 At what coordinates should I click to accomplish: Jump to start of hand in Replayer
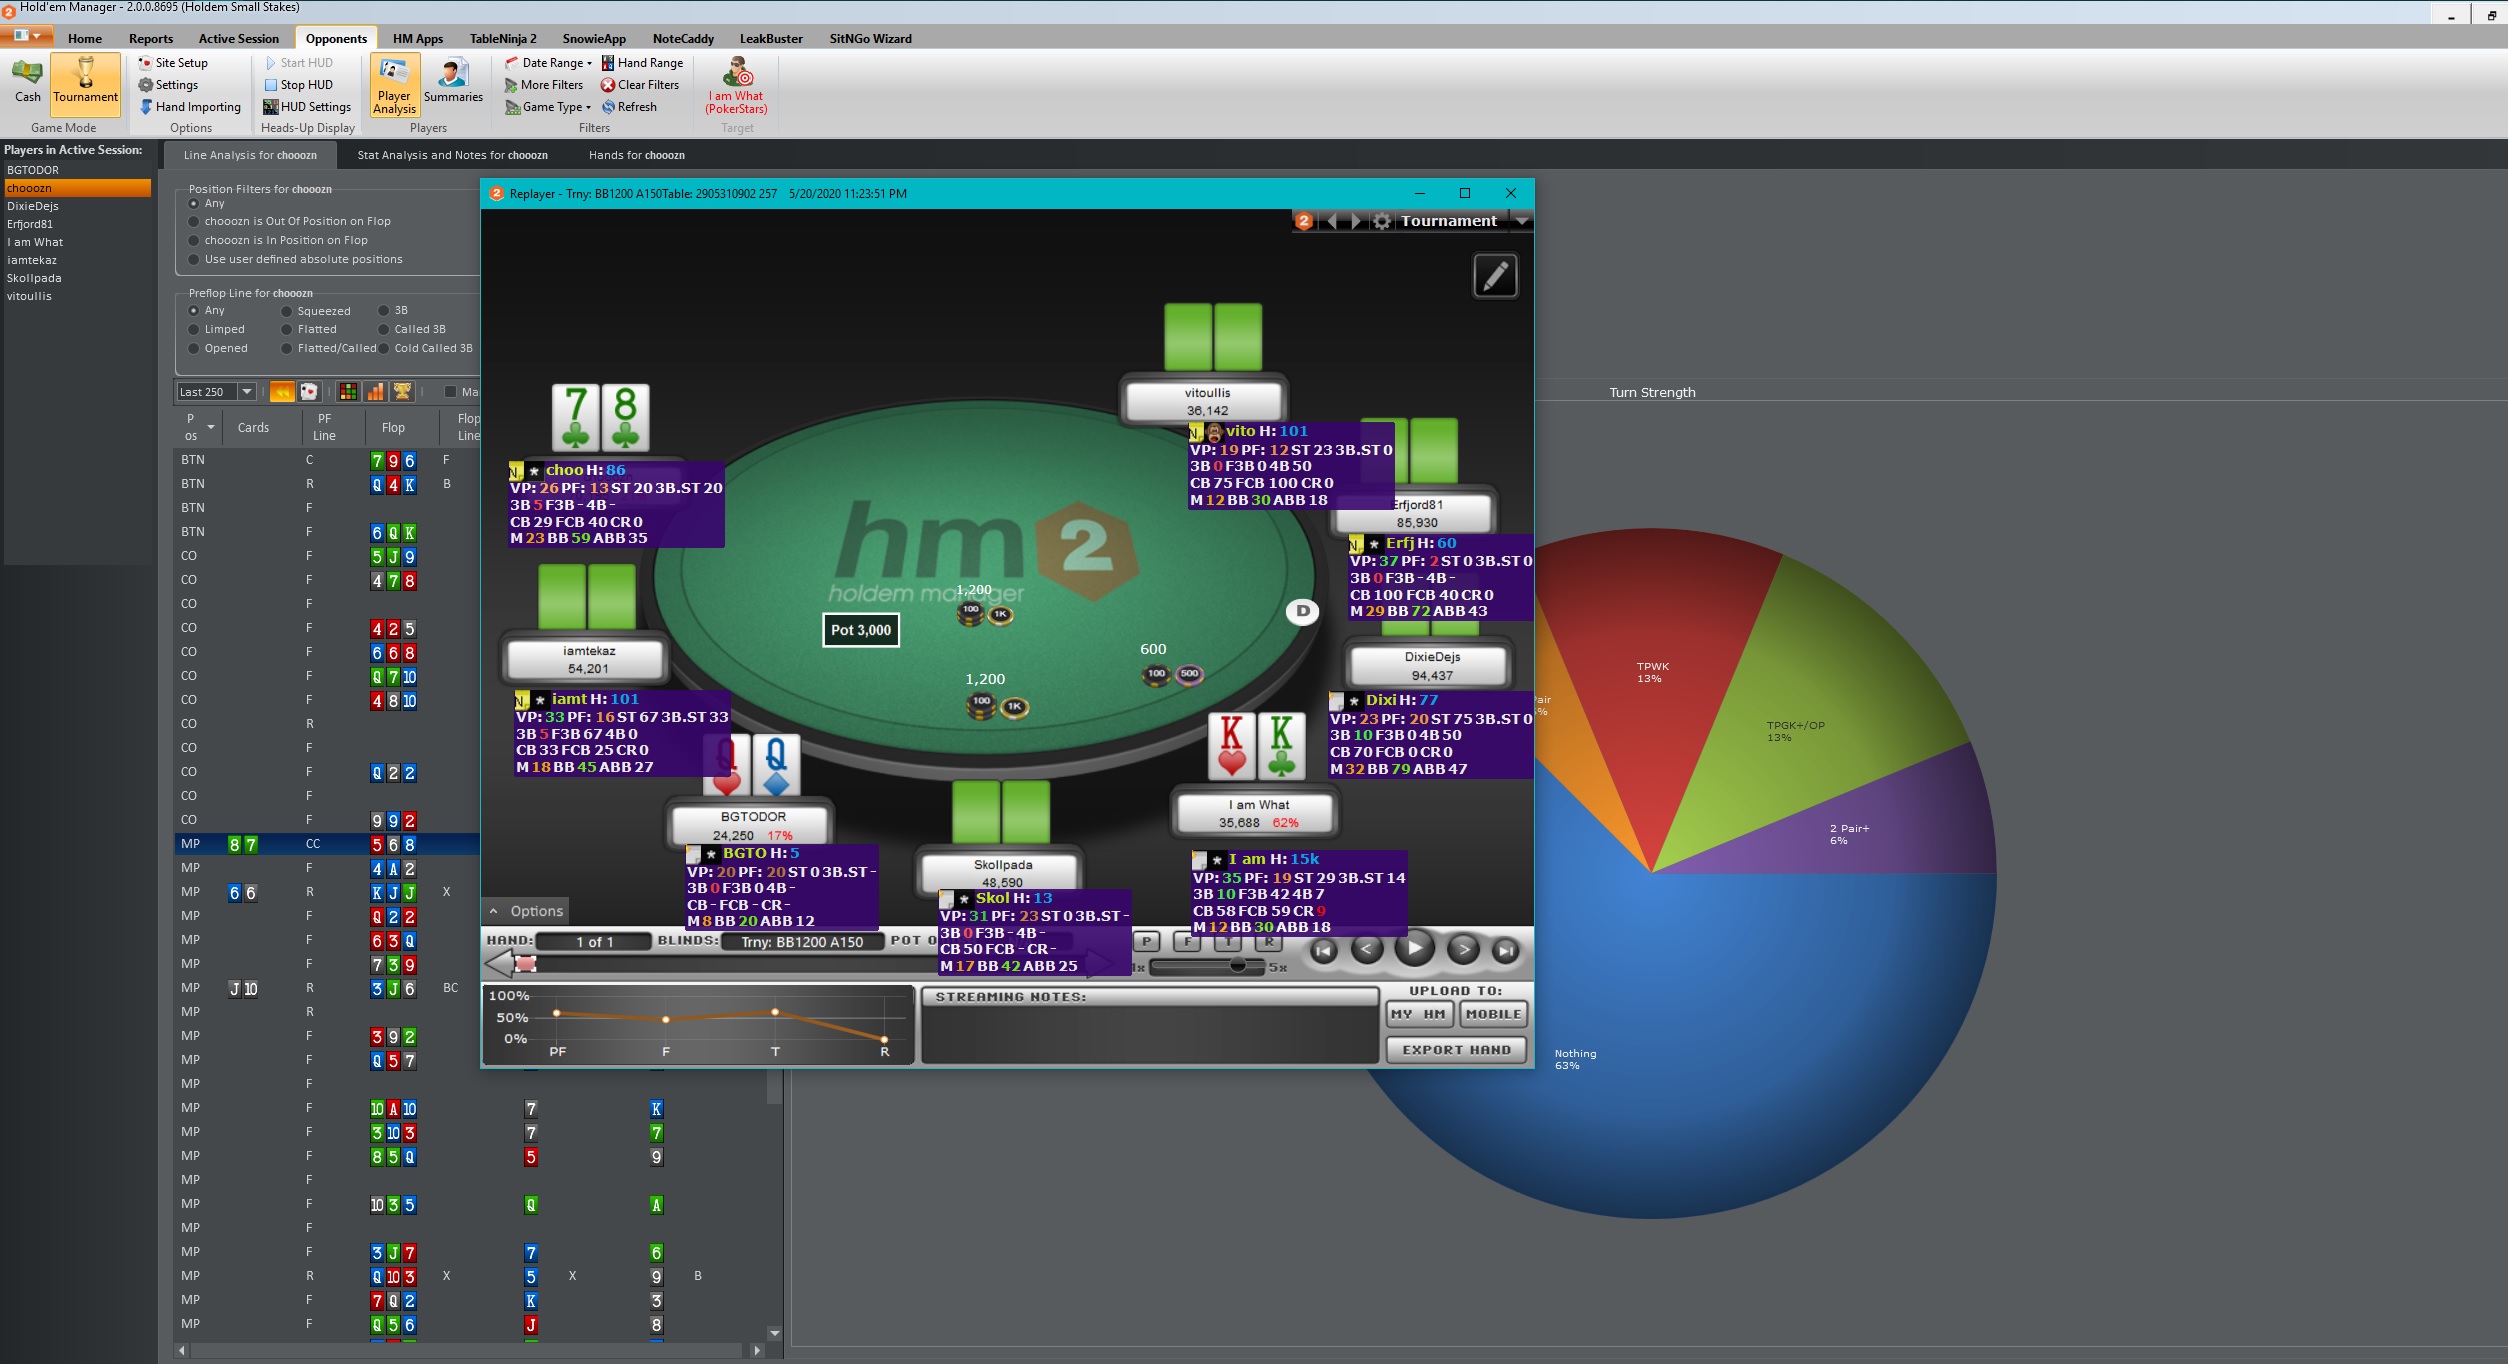1323,950
